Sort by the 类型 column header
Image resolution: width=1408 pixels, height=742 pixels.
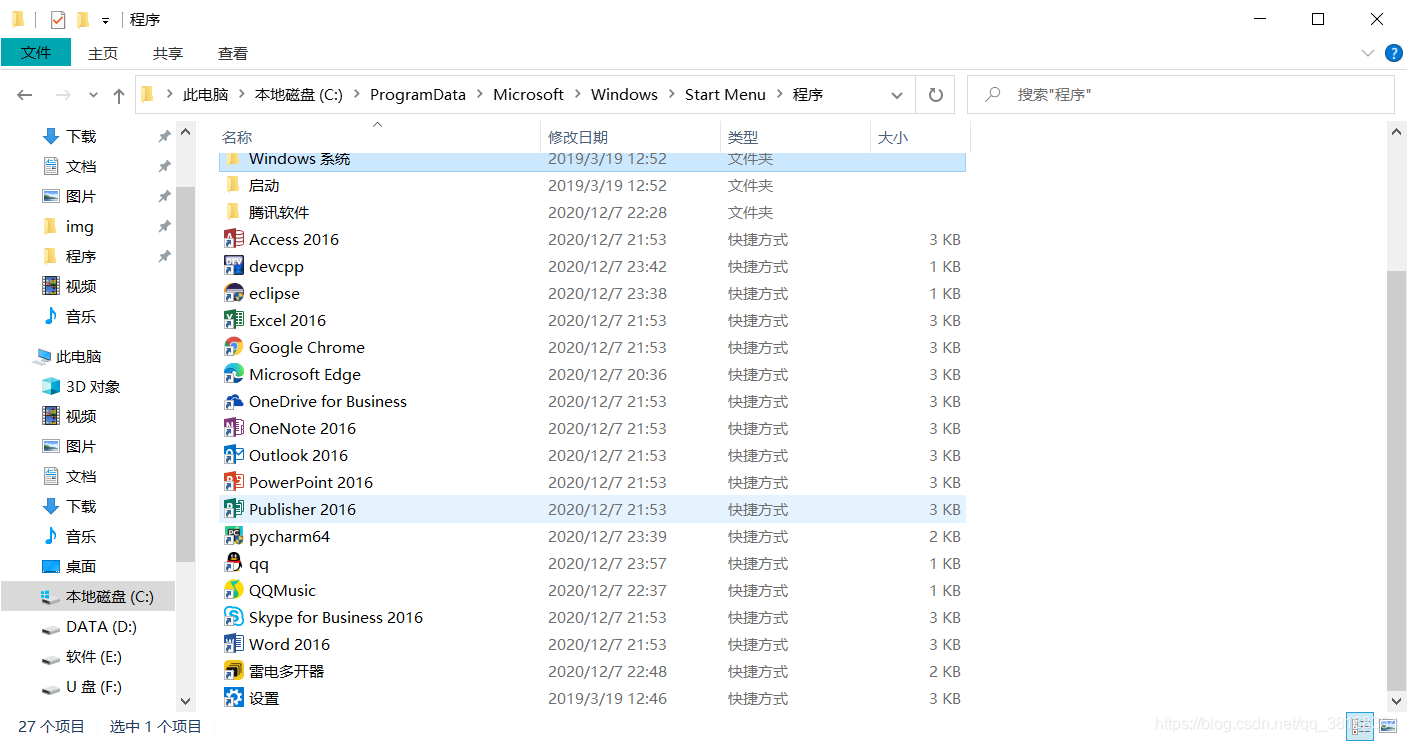coord(796,137)
